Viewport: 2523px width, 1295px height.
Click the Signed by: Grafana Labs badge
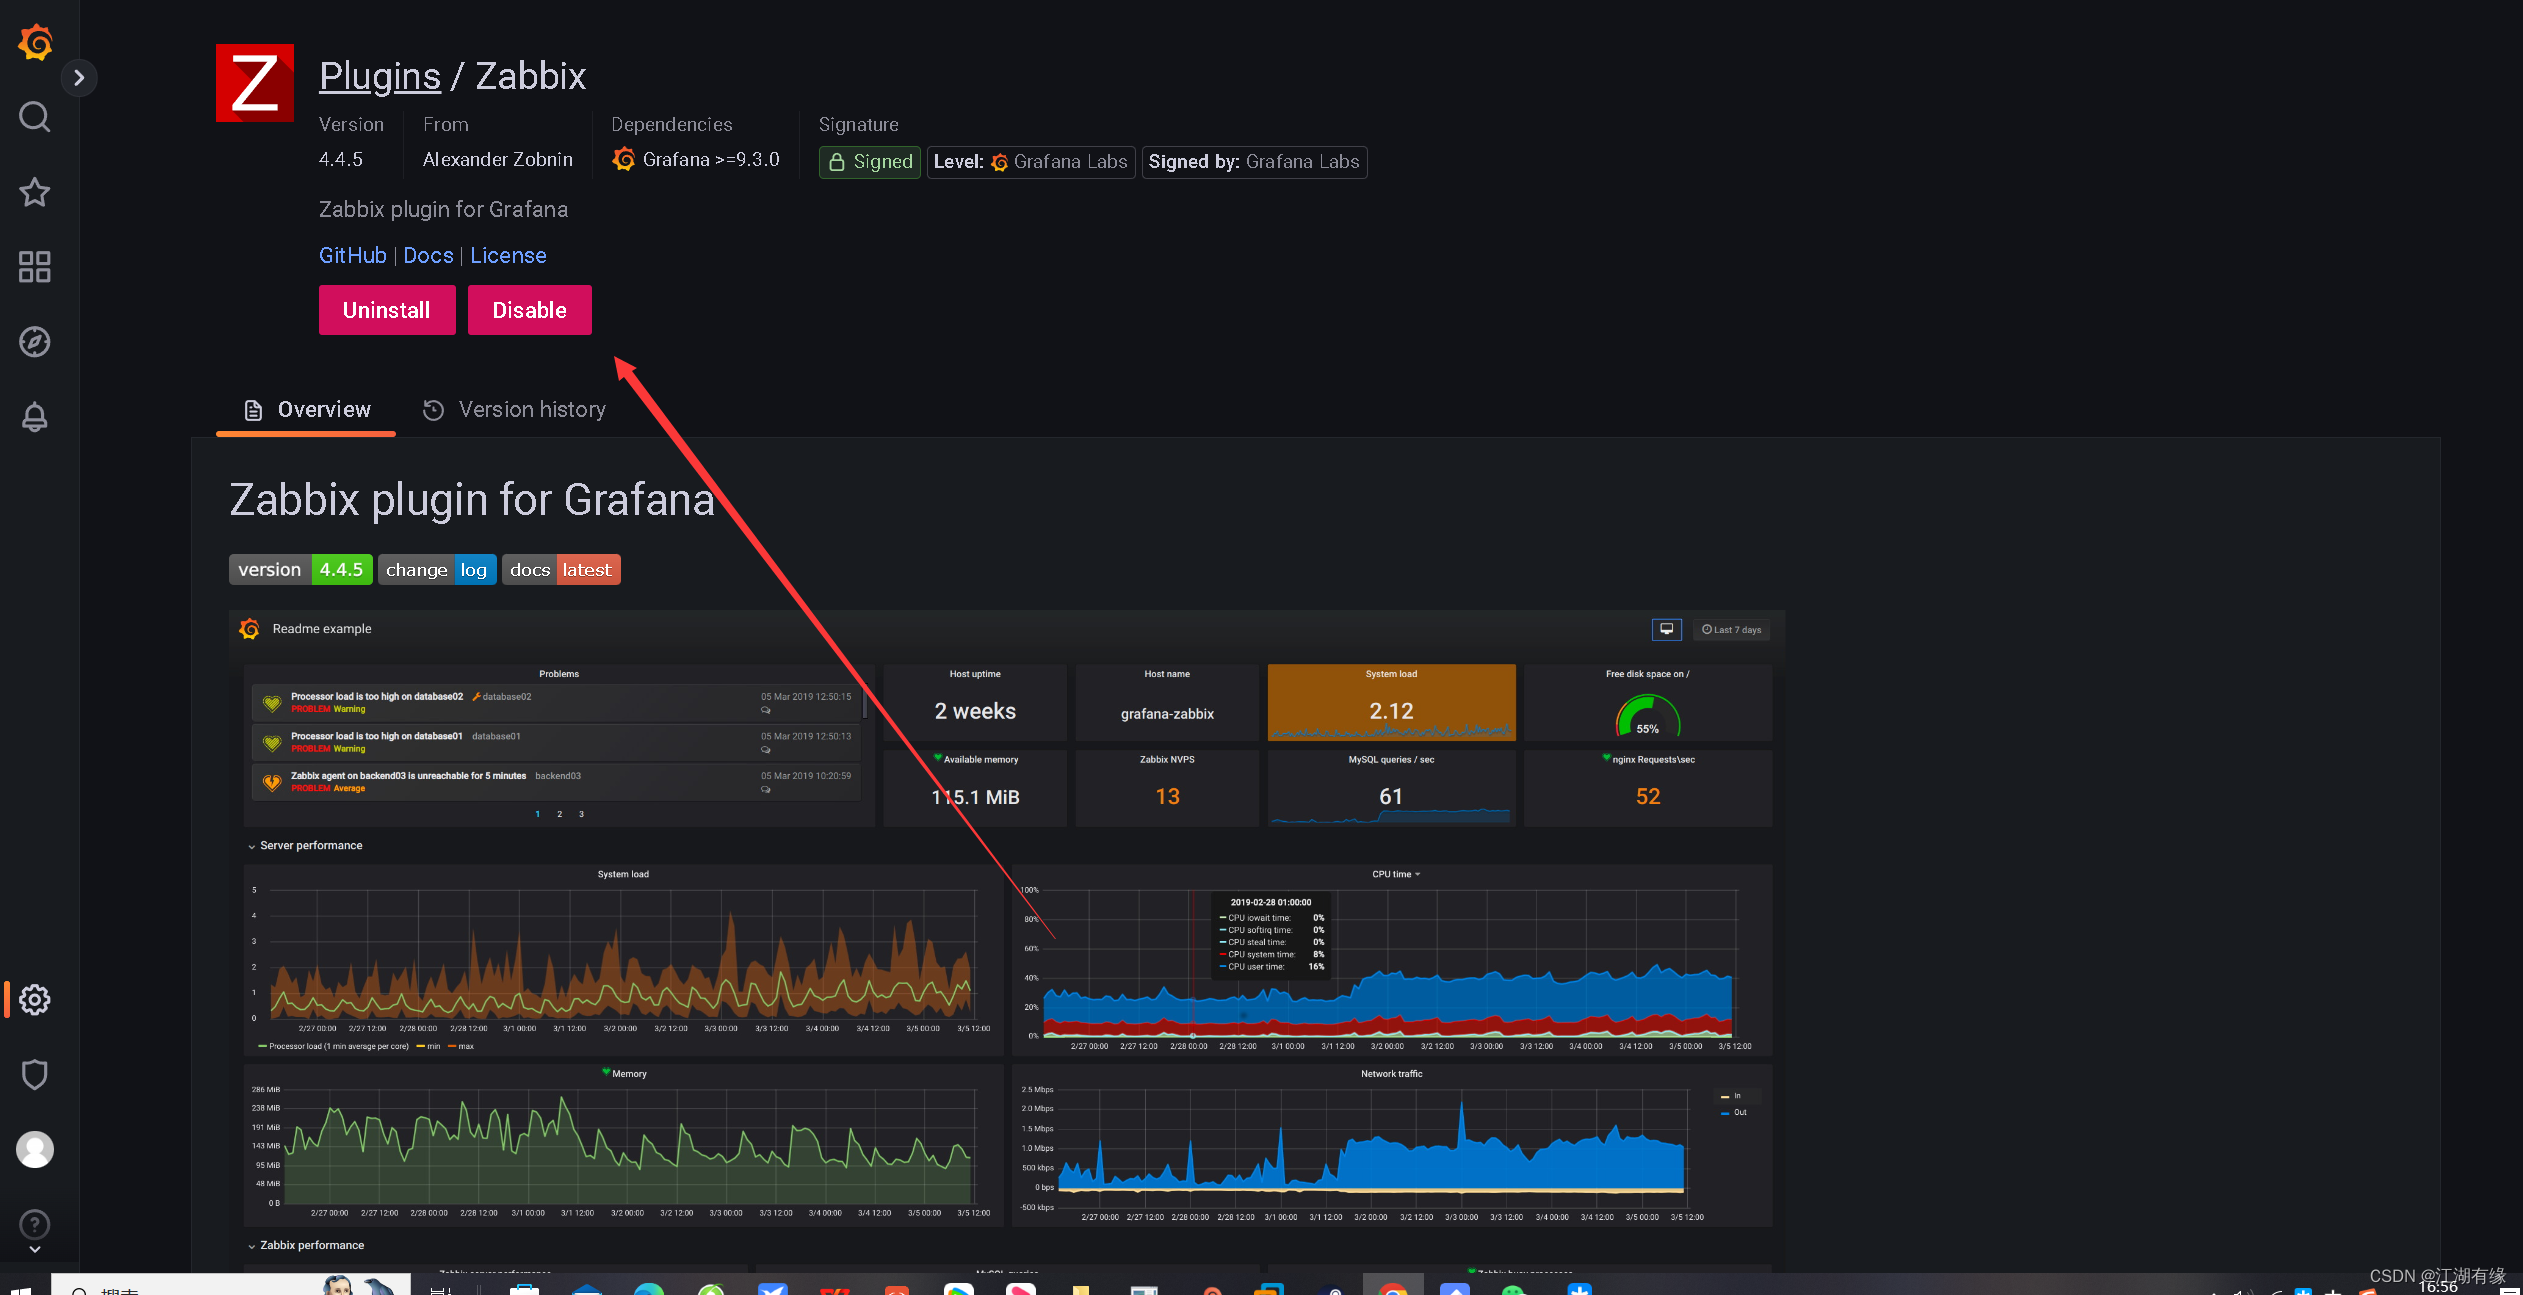[x=1254, y=162]
